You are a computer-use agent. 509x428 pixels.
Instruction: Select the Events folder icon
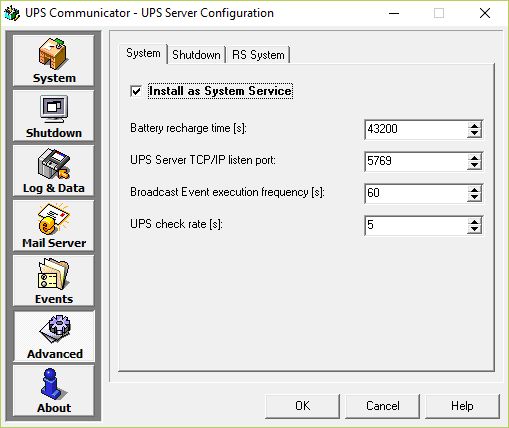point(53,280)
